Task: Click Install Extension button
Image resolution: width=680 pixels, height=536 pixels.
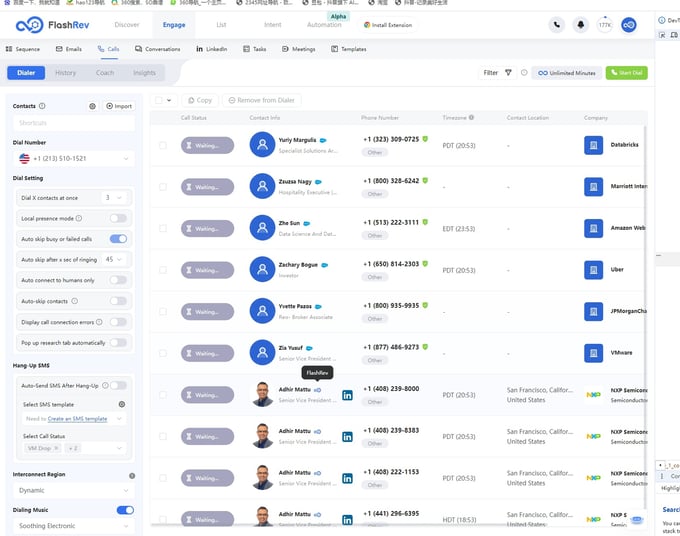Action: point(388,25)
